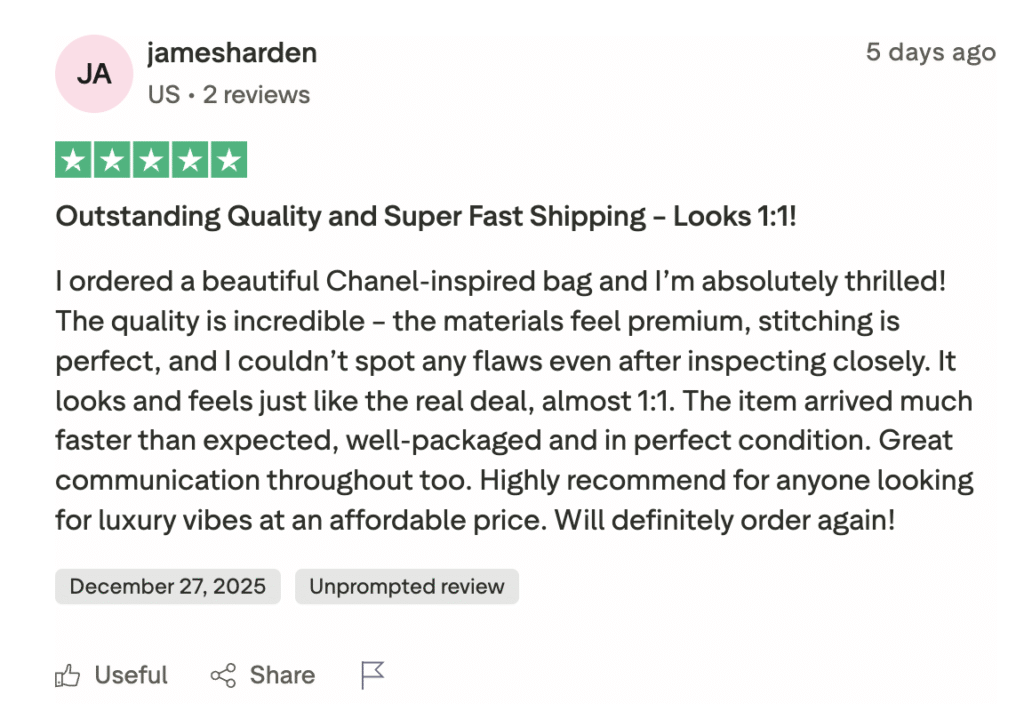Click the second green rating star
Image resolution: width=1024 pixels, height=711 pixels.
(x=112, y=161)
